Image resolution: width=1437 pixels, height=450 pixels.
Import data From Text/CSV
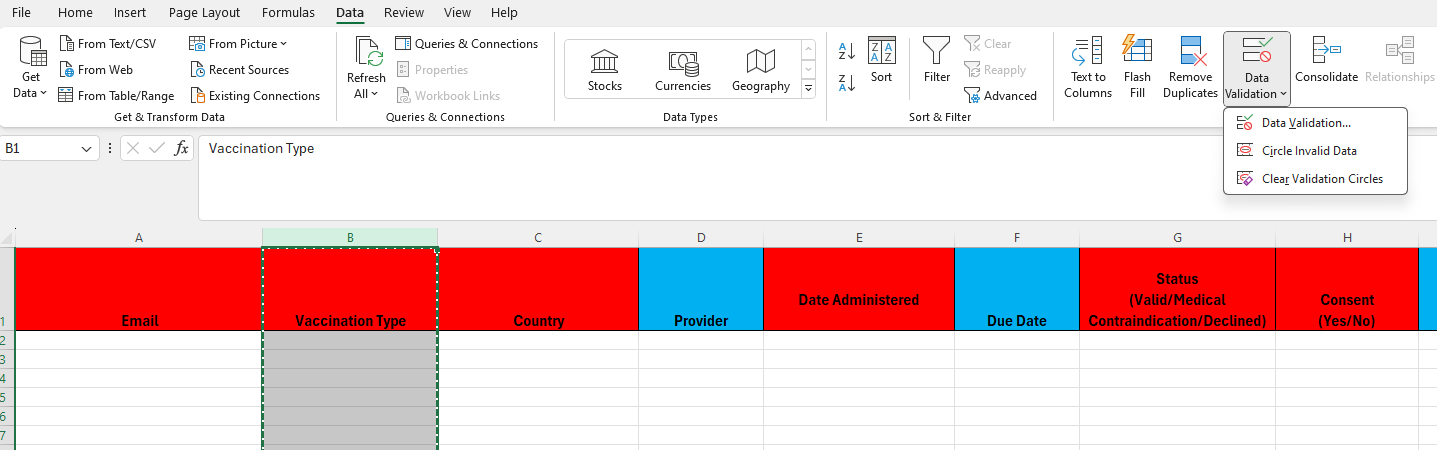pos(107,43)
